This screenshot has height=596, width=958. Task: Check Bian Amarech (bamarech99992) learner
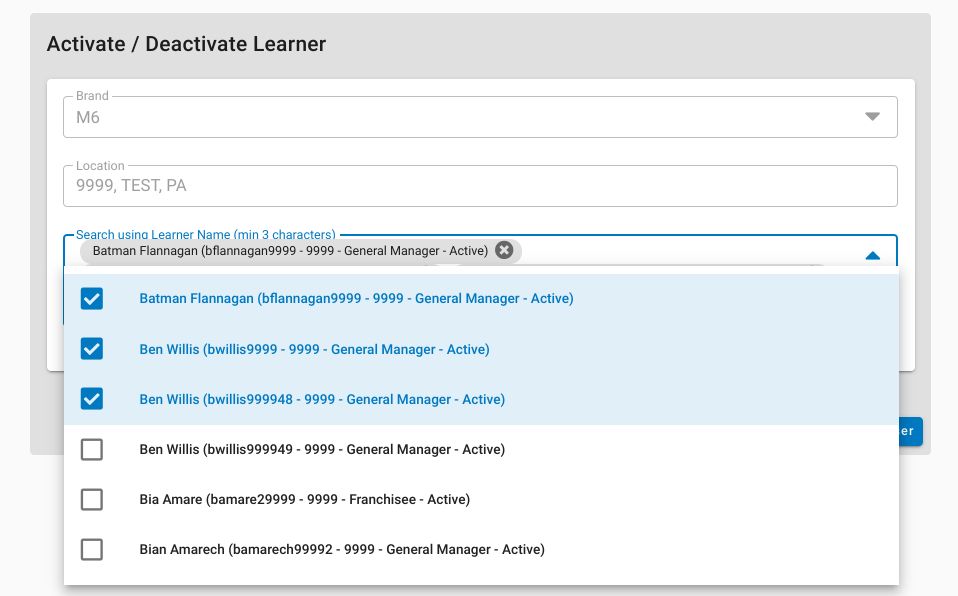tap(91, 549)
